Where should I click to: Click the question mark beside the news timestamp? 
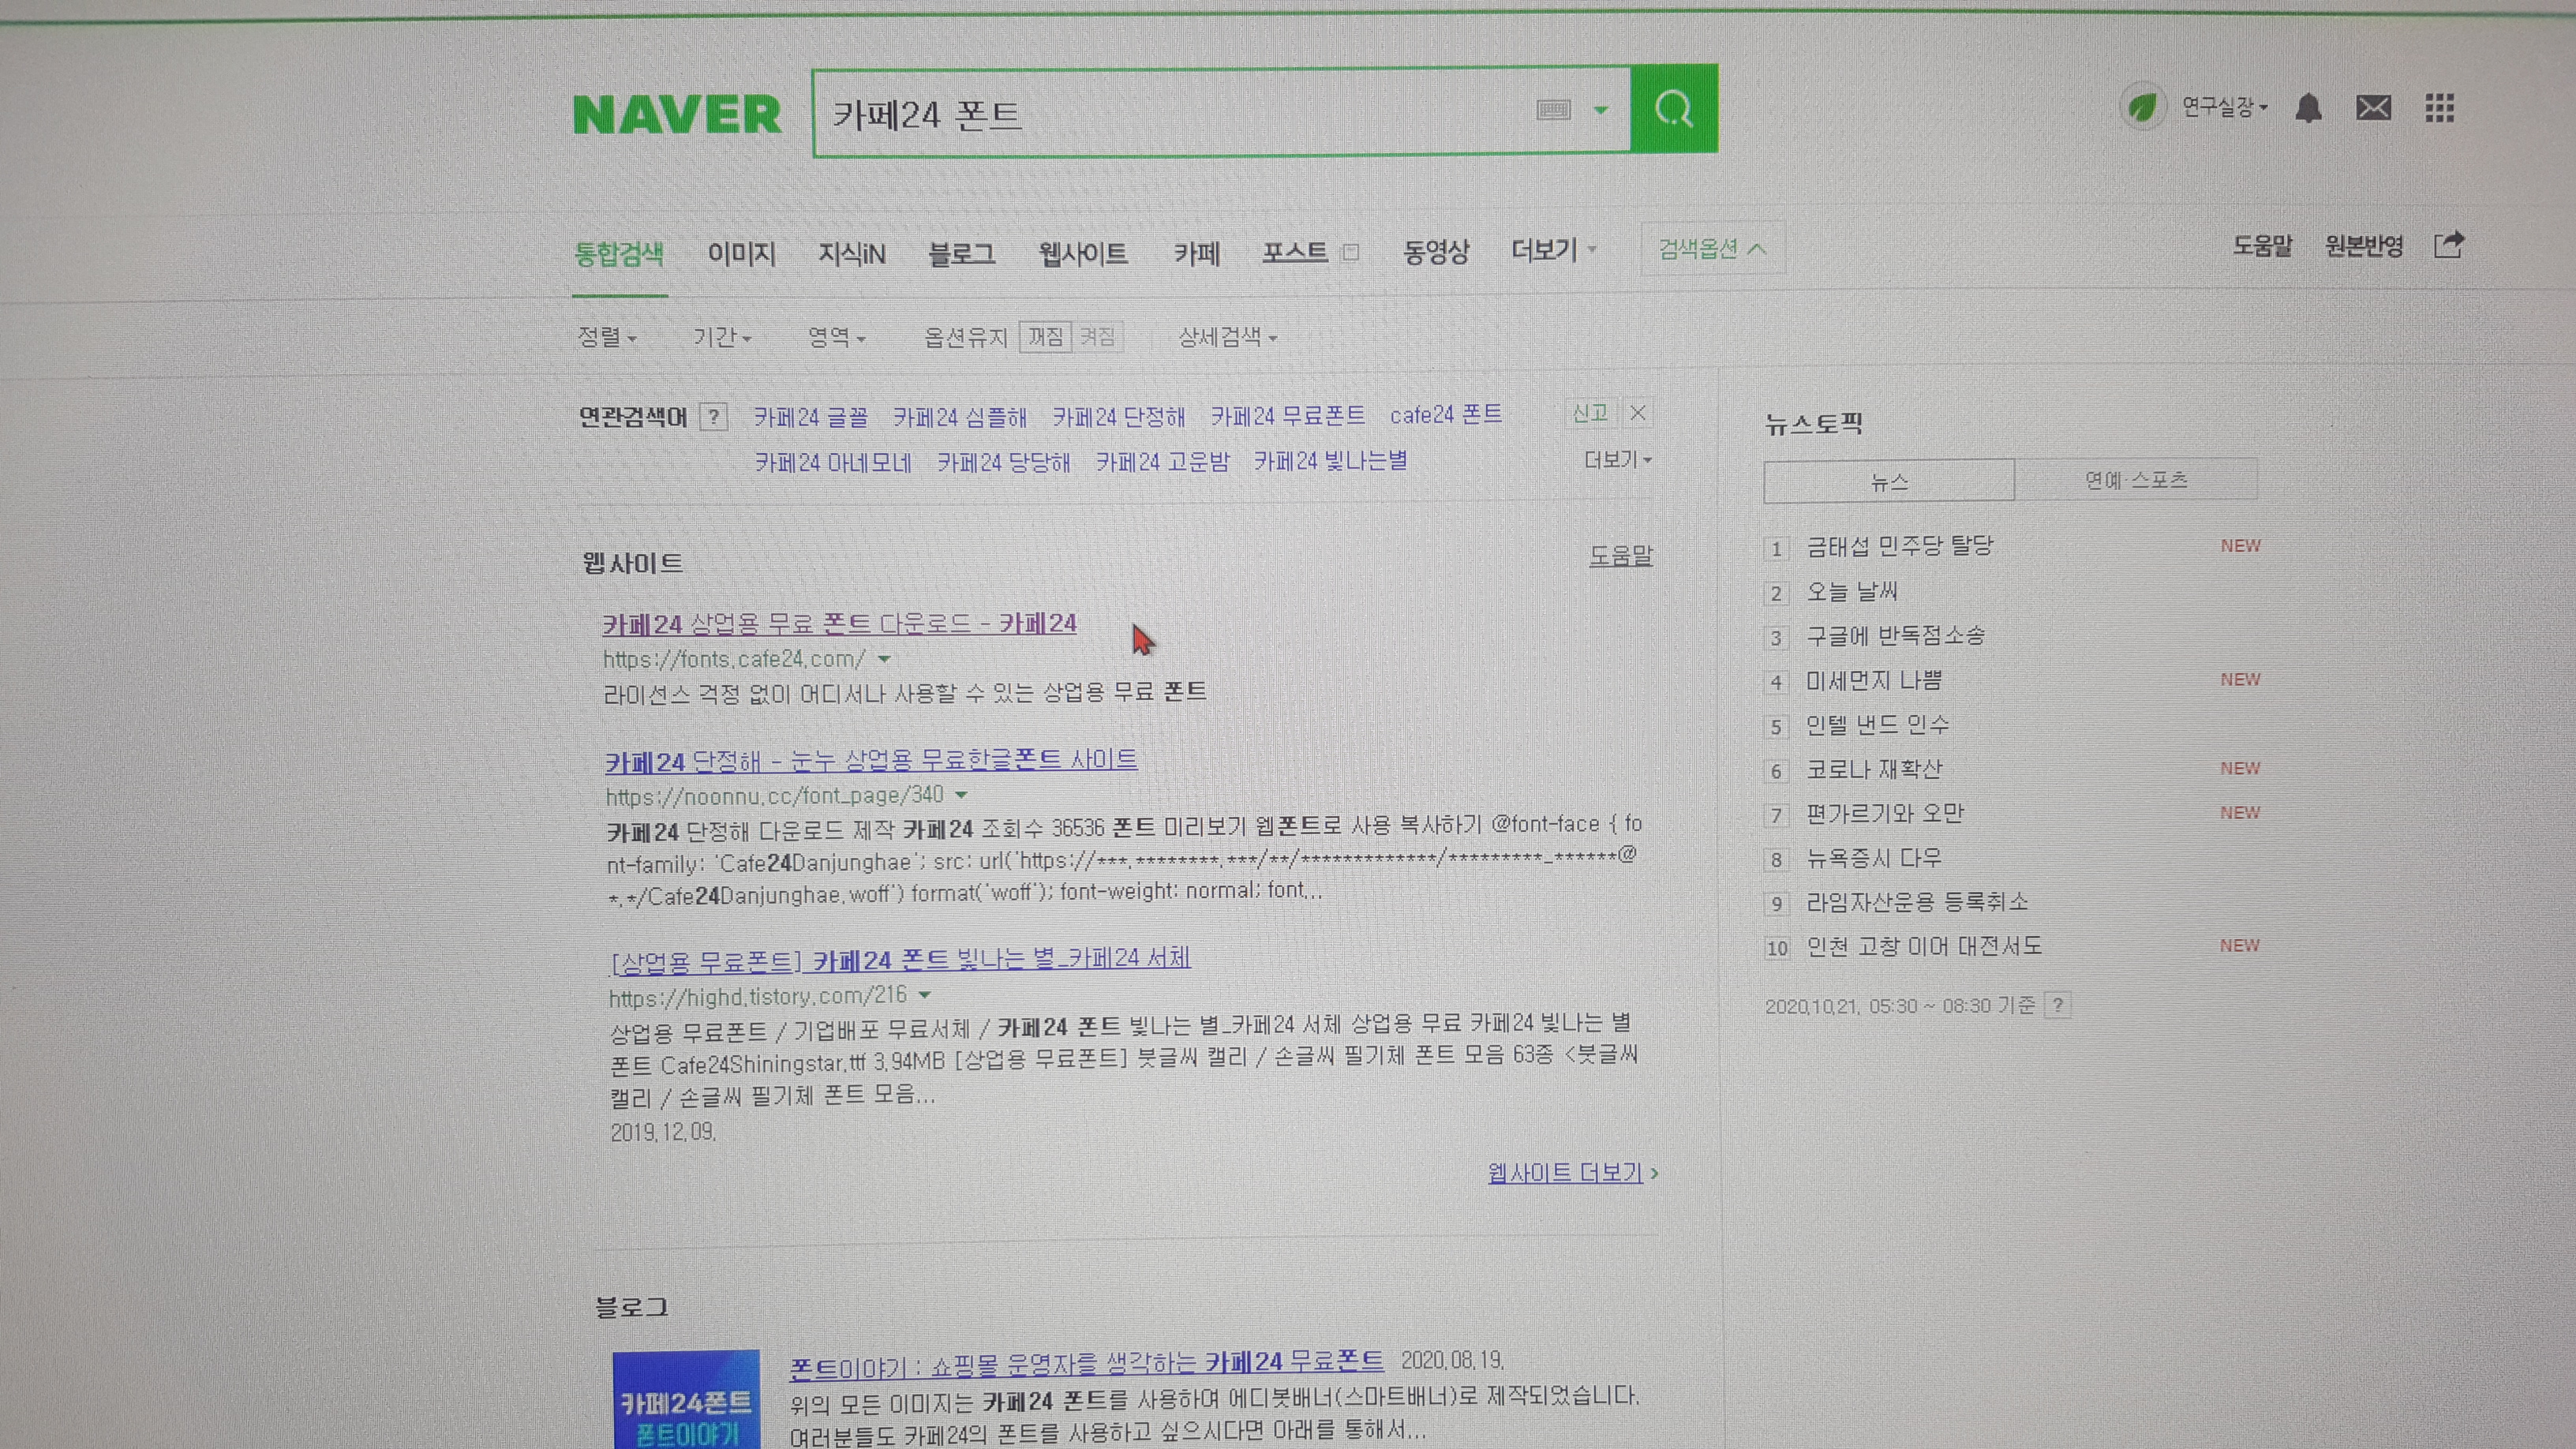pos(2058,1006)
